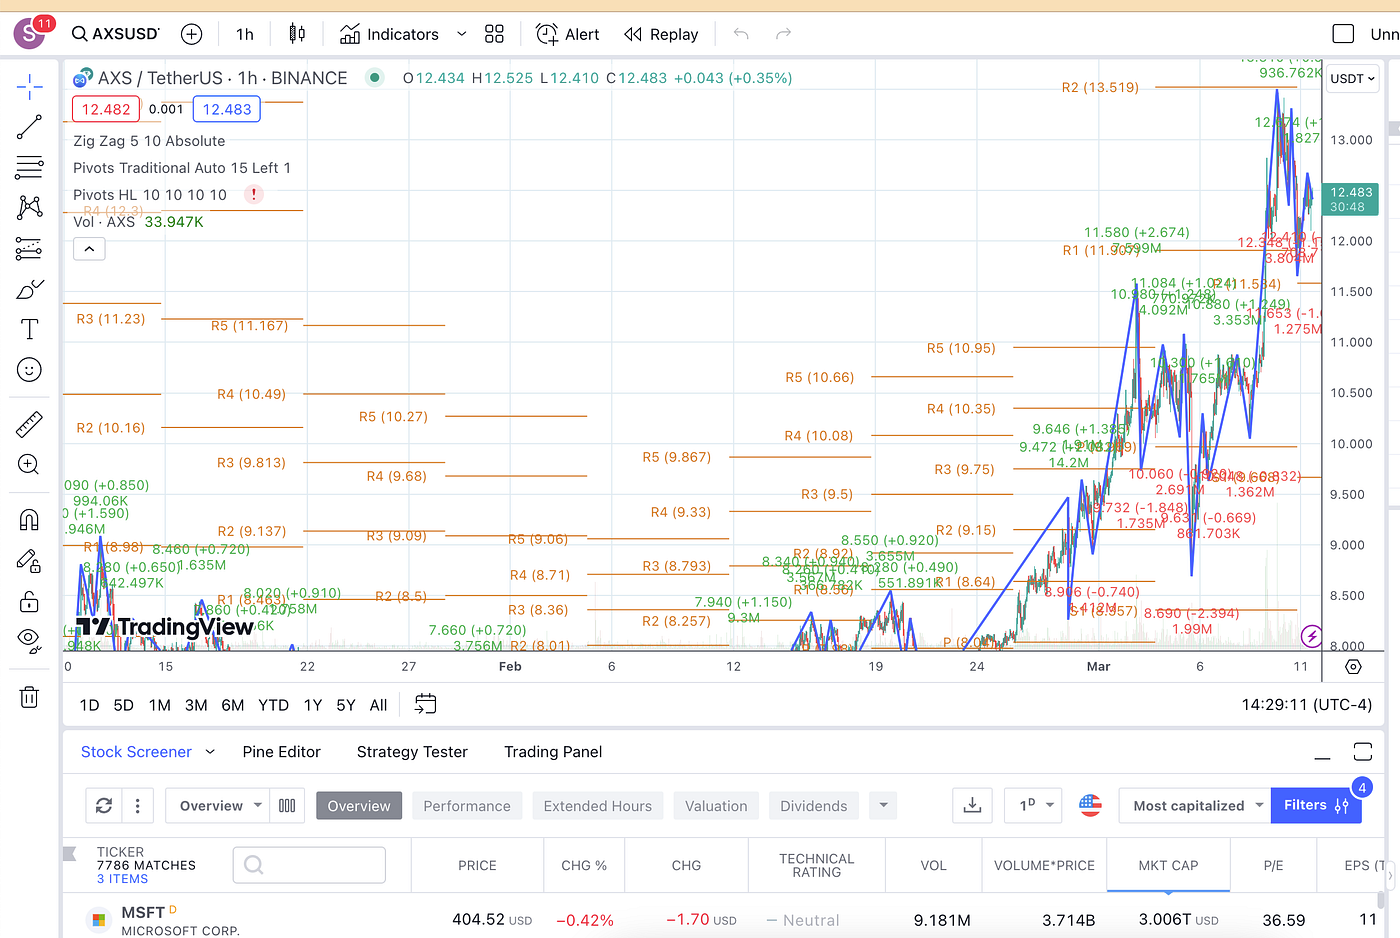
Task: Open the candlestick chart type menu
Action: click(x=297, y=34)
